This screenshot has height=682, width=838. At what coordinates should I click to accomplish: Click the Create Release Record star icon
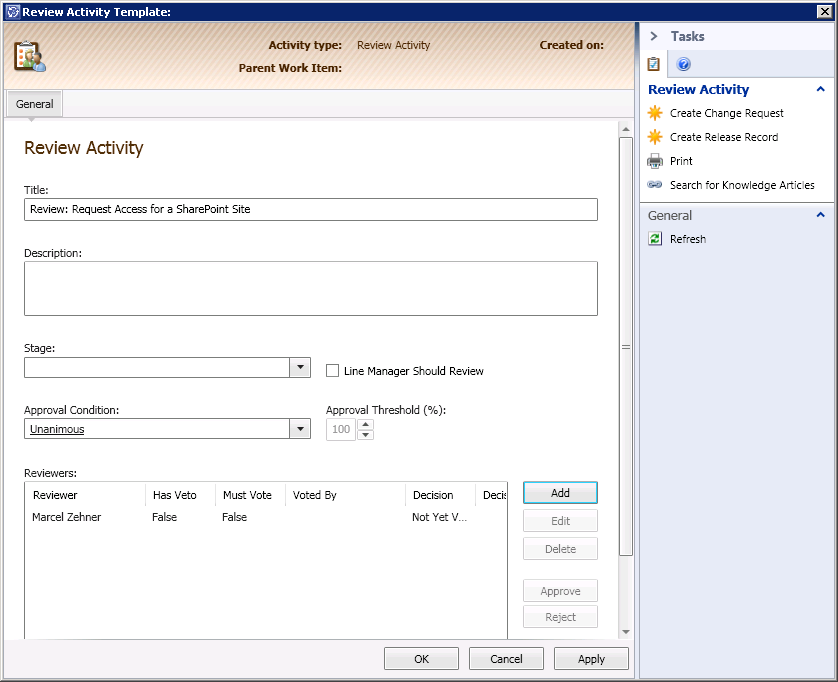[655, 137]
